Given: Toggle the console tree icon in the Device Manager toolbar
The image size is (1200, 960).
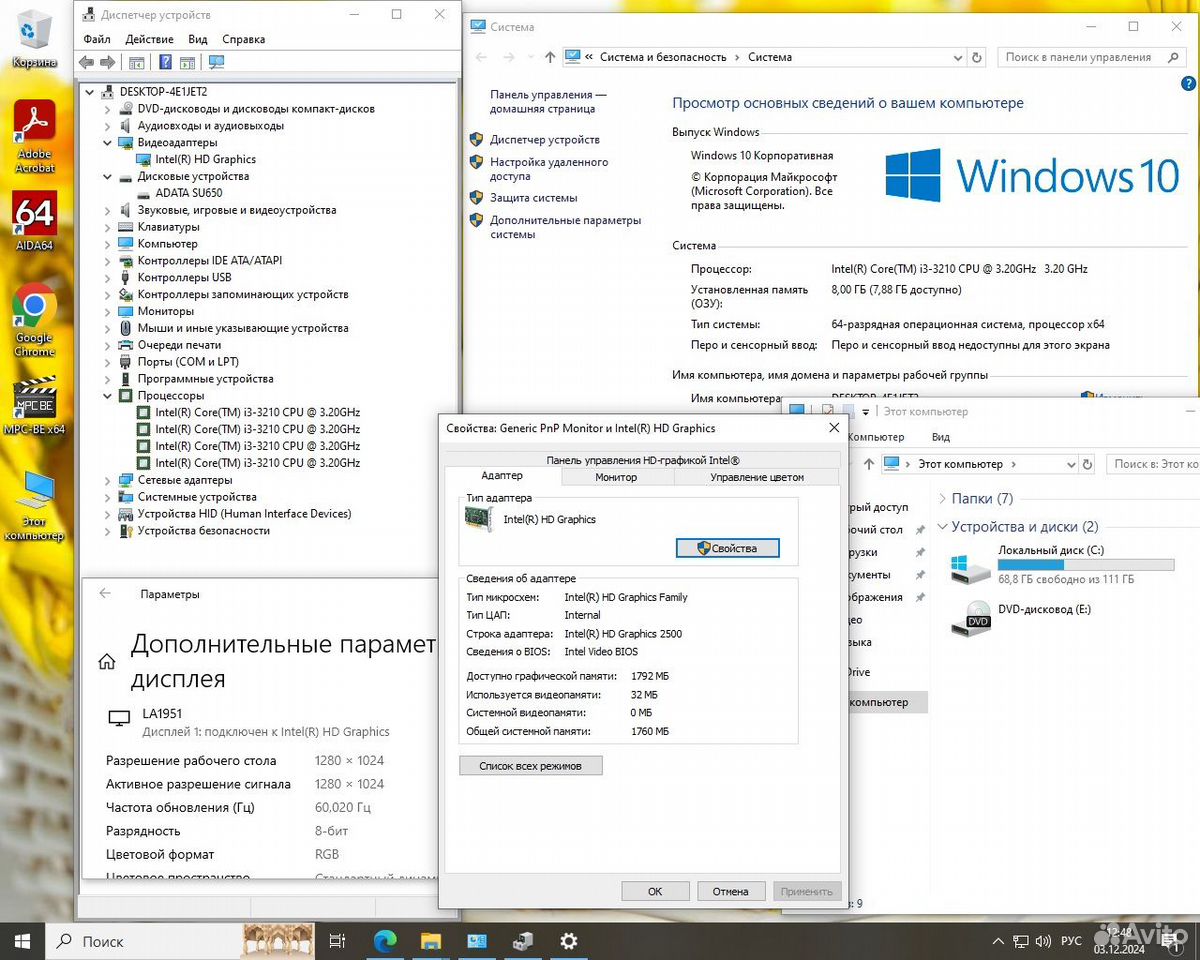Looking at the screenshot, I should [x=136, y=62].
